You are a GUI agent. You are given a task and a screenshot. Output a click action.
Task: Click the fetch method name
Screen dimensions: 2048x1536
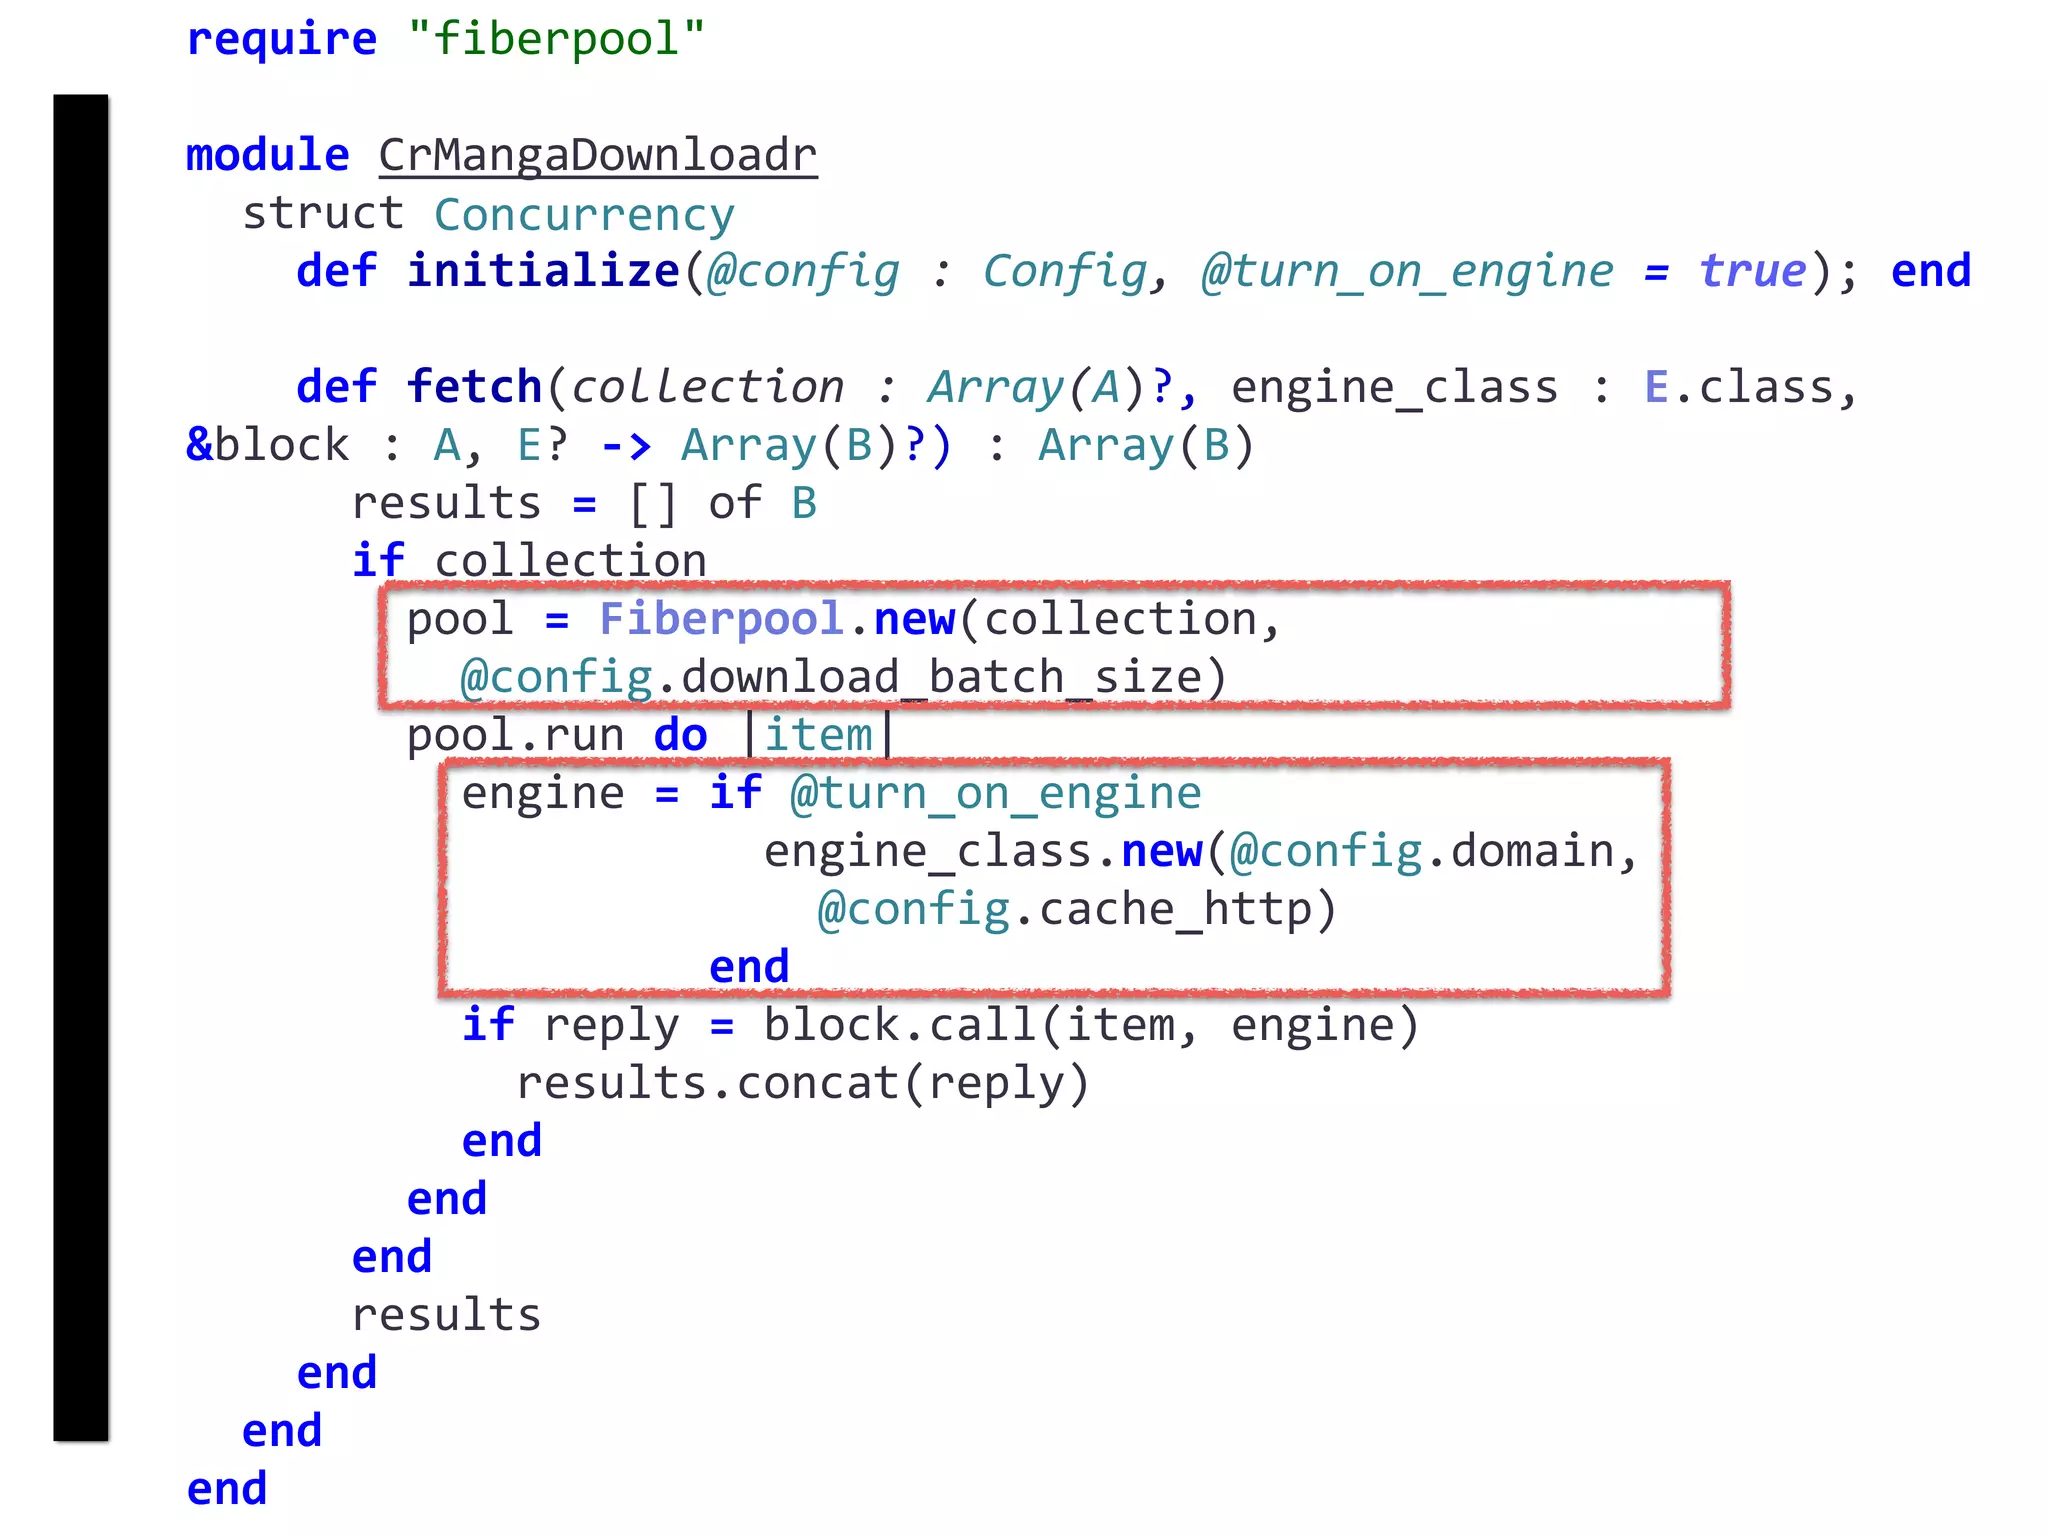click(x=474, y=387)
